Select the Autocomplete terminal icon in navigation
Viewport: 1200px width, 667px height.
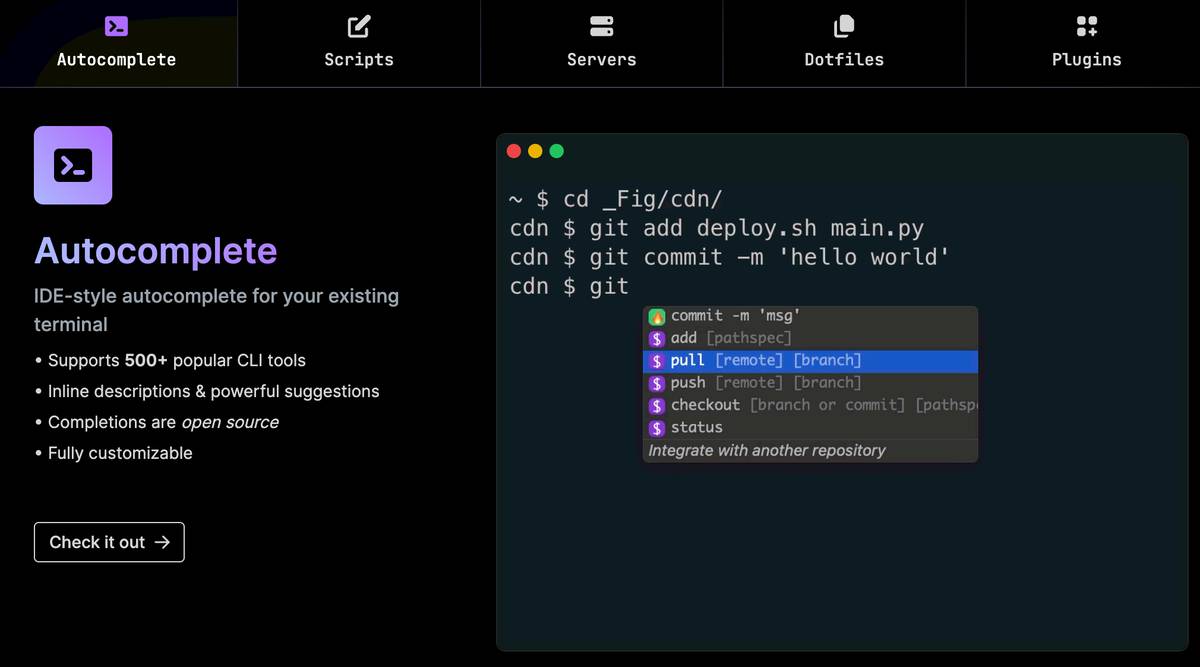(x=117, y=26)
